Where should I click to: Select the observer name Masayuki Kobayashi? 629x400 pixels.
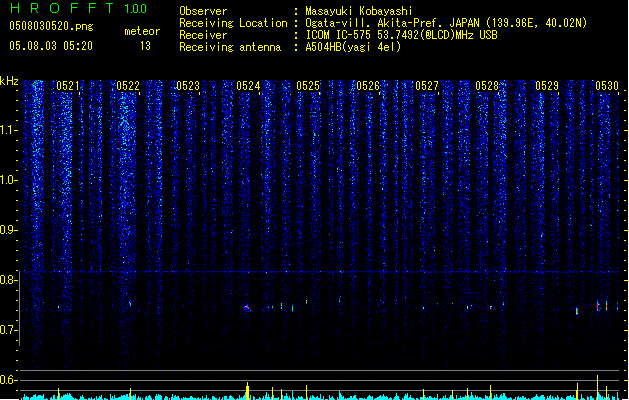pyautogui.click(x=358, y=11)
